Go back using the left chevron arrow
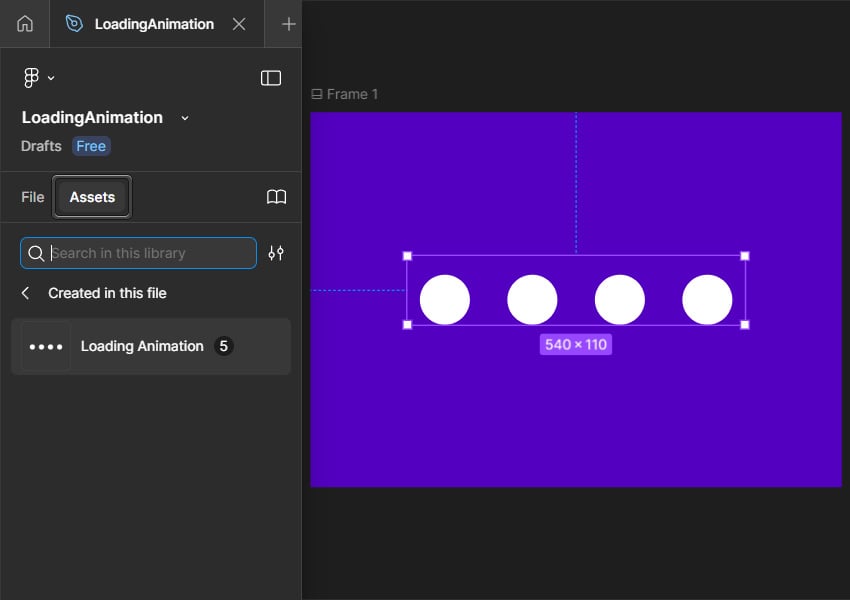Viewport: 850px width, 600px height. coord(26,293)
